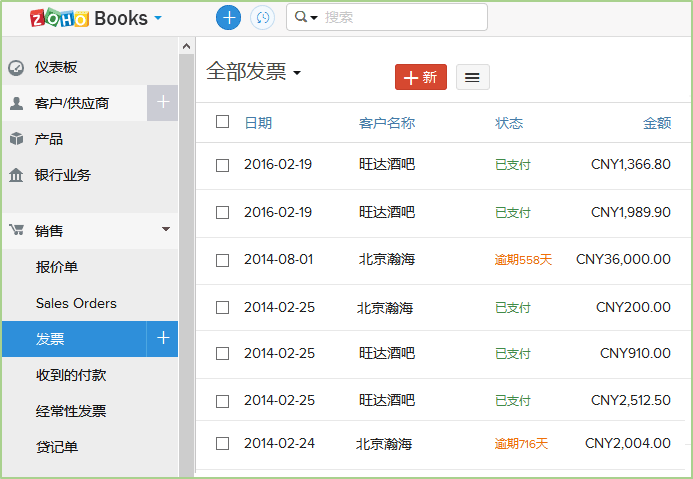Click the red 新 button
This screenshot has width=693, height=479.
(421, 77)
